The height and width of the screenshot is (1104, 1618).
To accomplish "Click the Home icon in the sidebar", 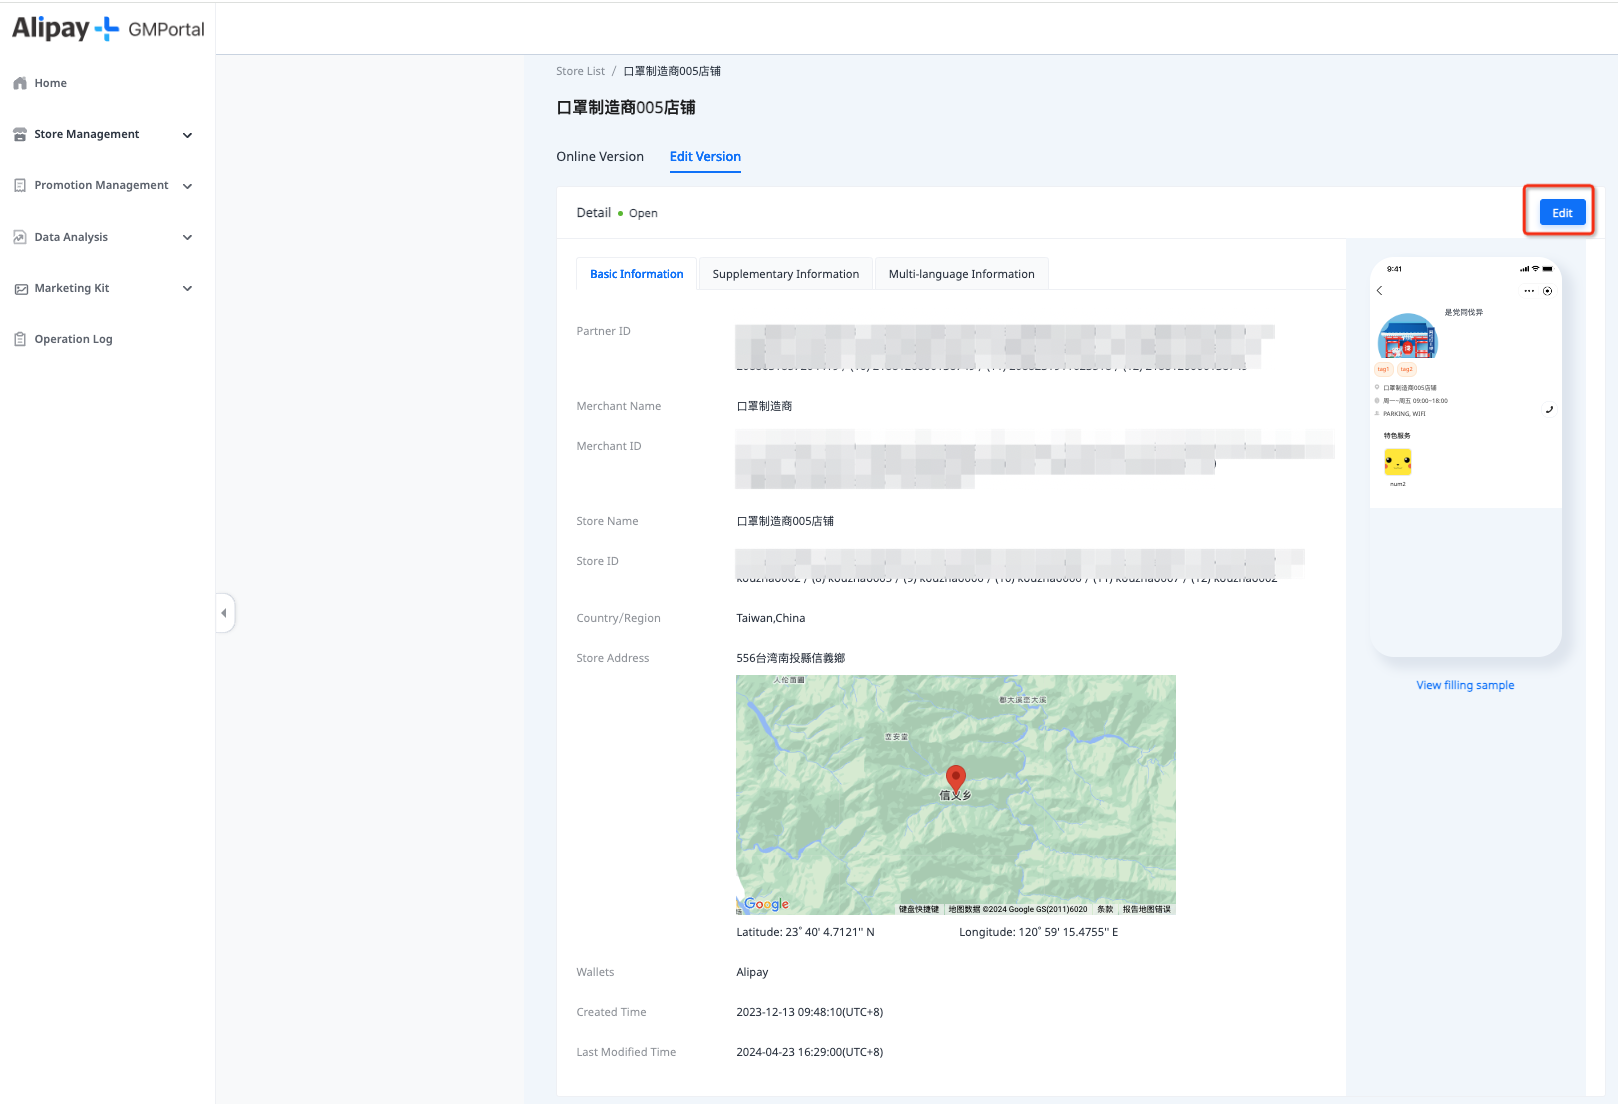I will tap(20, 83).
